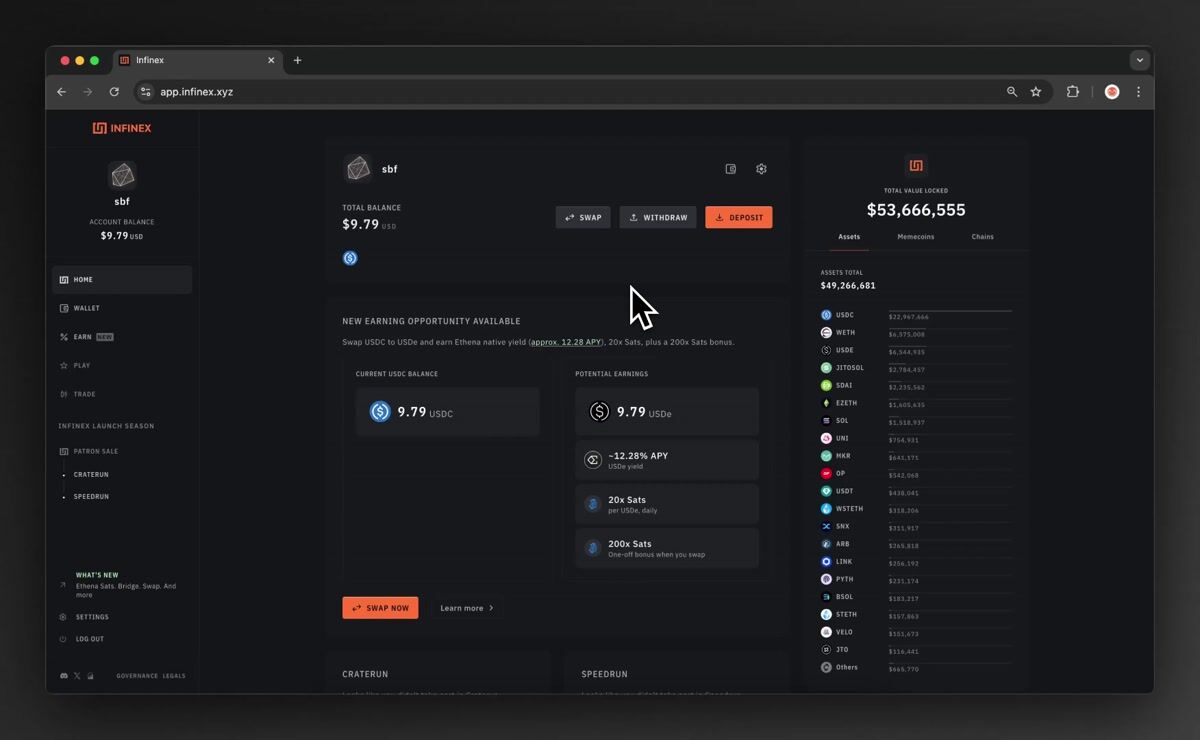Click the USDe coin icon in potential earnings
1200x740 pixels.
[599, 411]
